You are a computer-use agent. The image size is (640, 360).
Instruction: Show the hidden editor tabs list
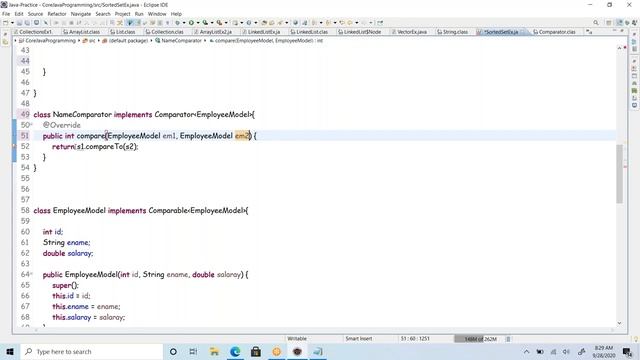589,31
